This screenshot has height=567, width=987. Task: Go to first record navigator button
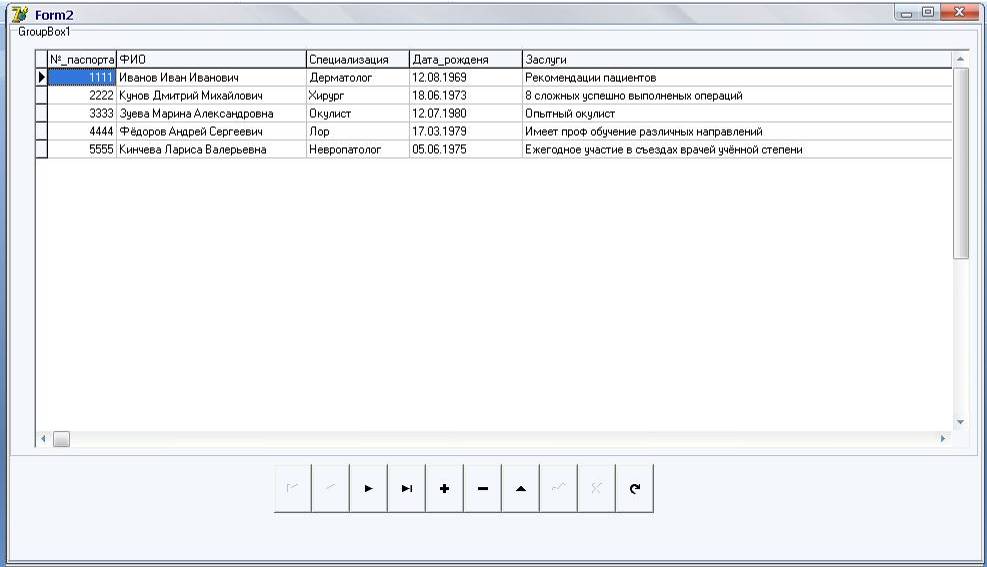click(x=293, y=488)
